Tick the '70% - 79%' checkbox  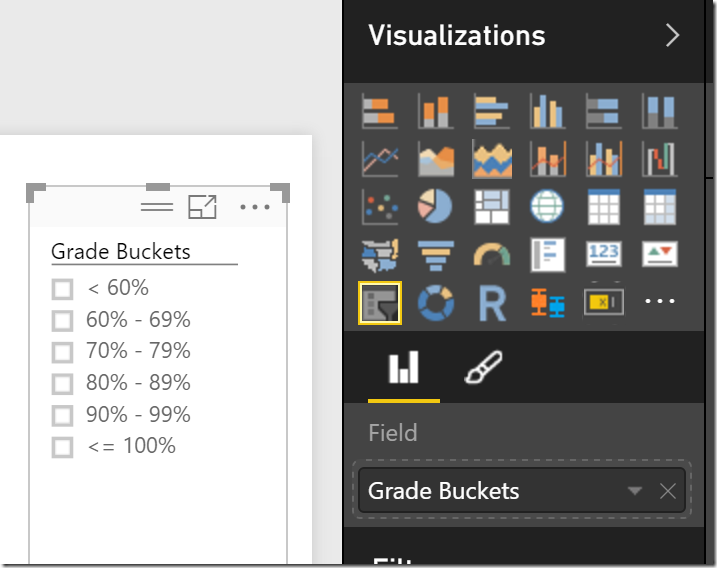click(63, 352)
